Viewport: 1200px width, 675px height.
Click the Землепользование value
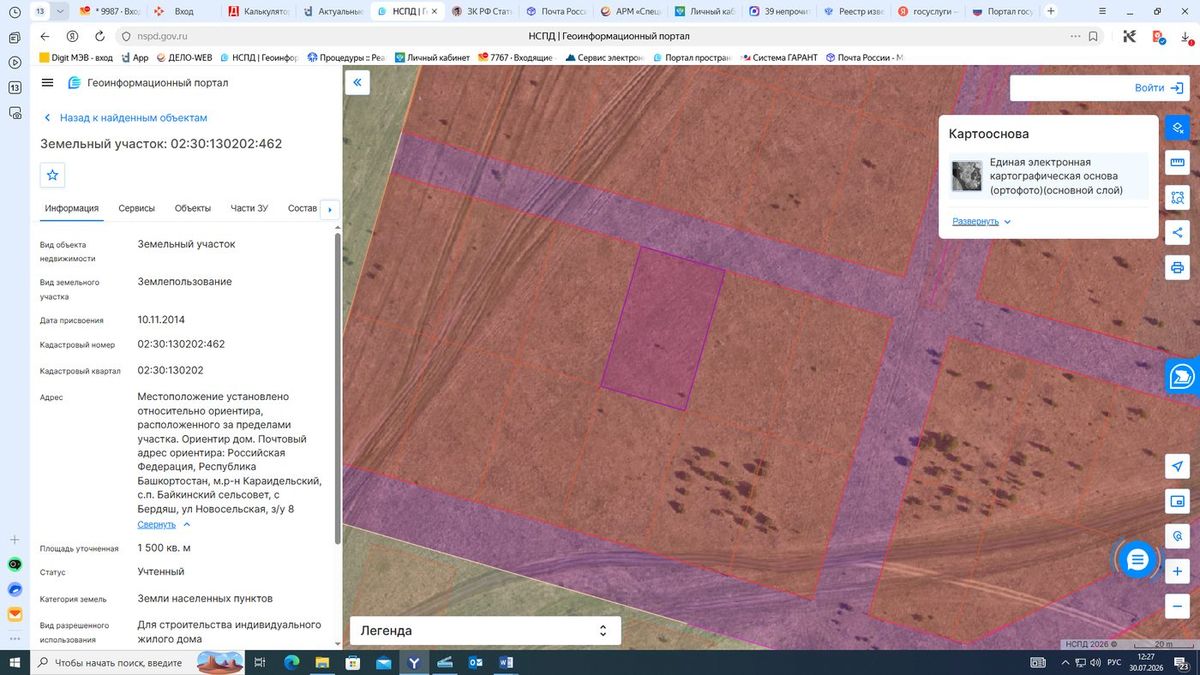click(x=185, y=282)
